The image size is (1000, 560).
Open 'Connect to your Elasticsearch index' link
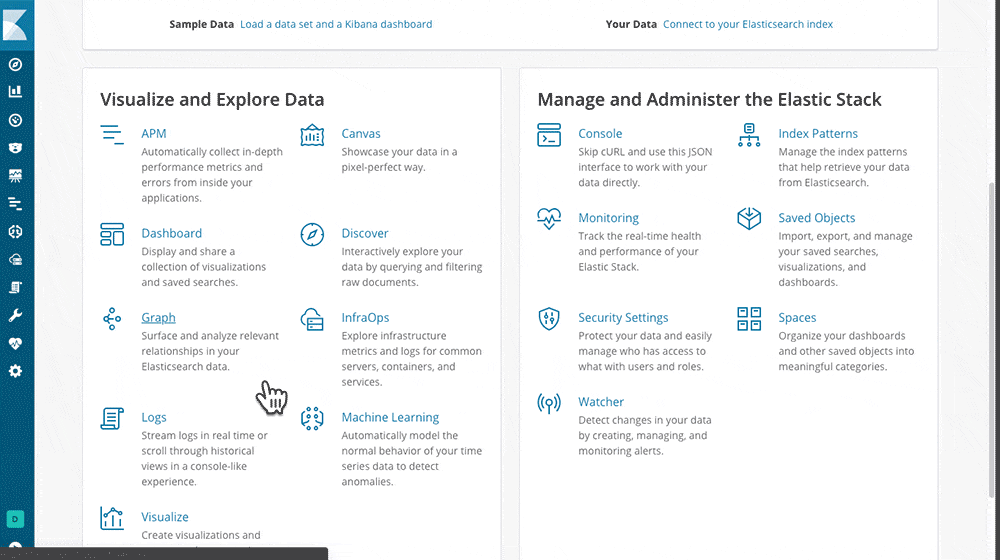pyautogui.click(x=748, y=24)
